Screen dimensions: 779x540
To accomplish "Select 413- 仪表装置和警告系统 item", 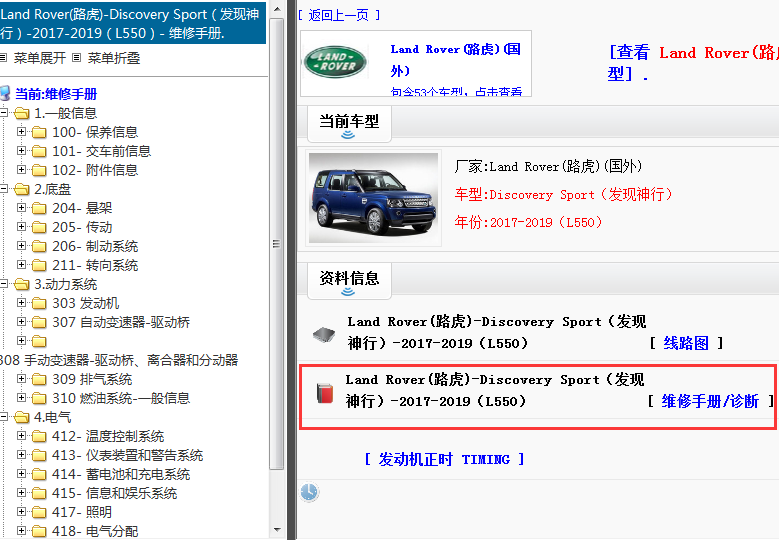I will point(127,456).
